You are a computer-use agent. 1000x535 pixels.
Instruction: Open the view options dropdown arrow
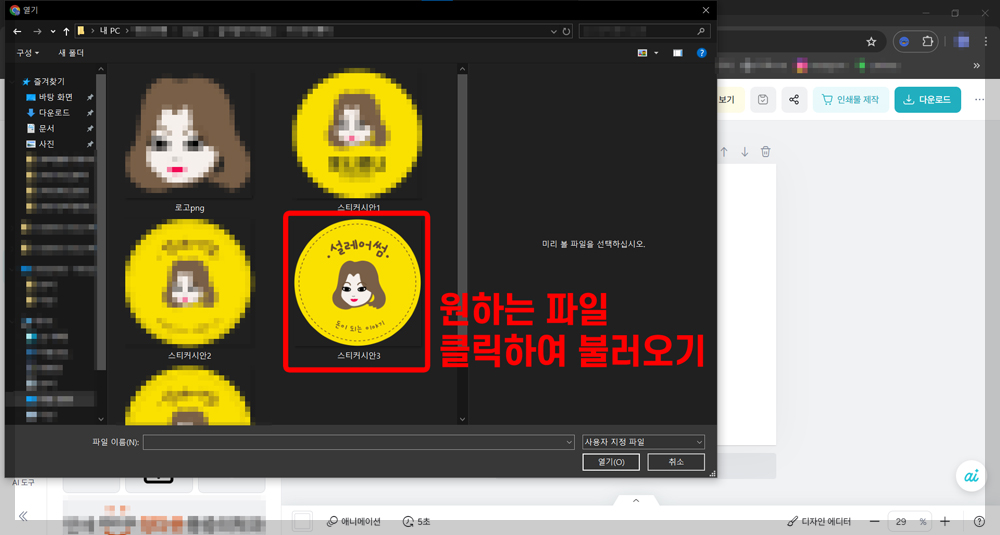[656, 53]
